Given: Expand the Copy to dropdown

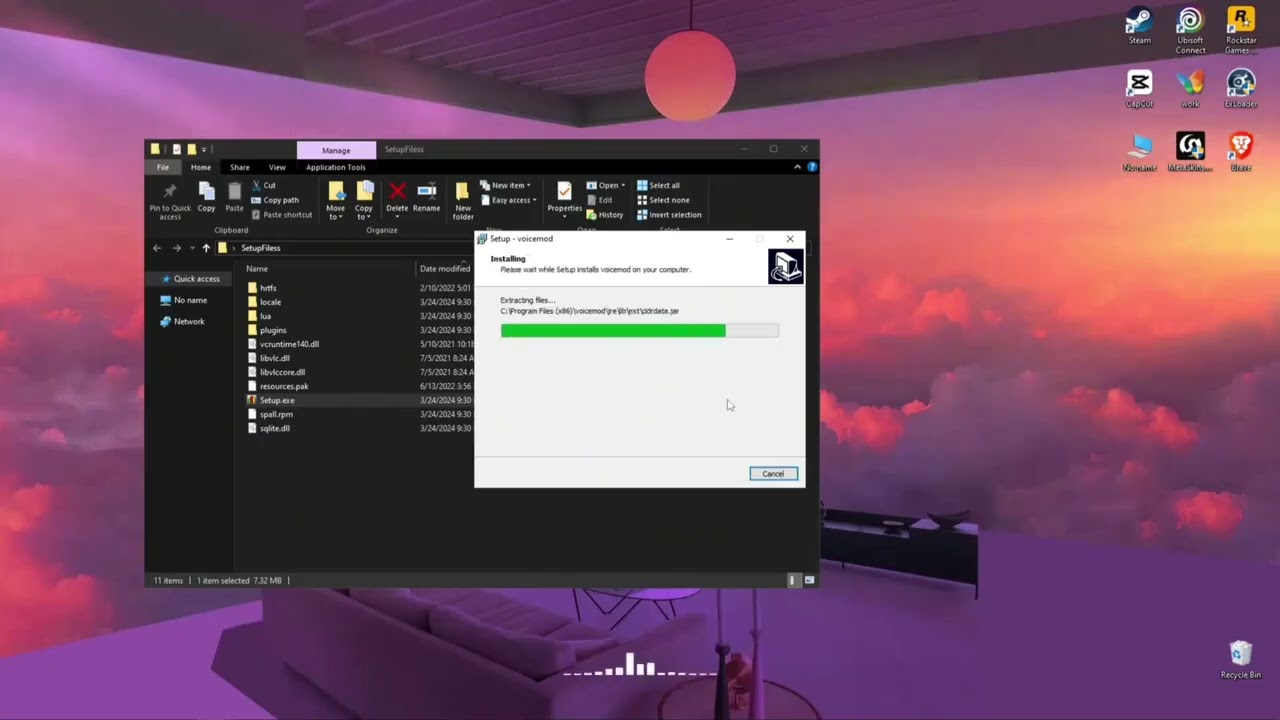Looking at the screenshot, I should click(364, 200).
